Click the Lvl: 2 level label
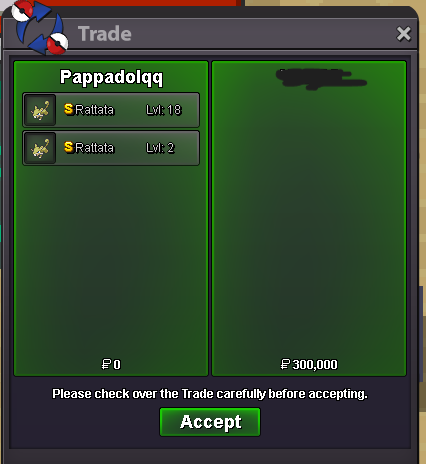426x464 pixels. pos(160,148)
